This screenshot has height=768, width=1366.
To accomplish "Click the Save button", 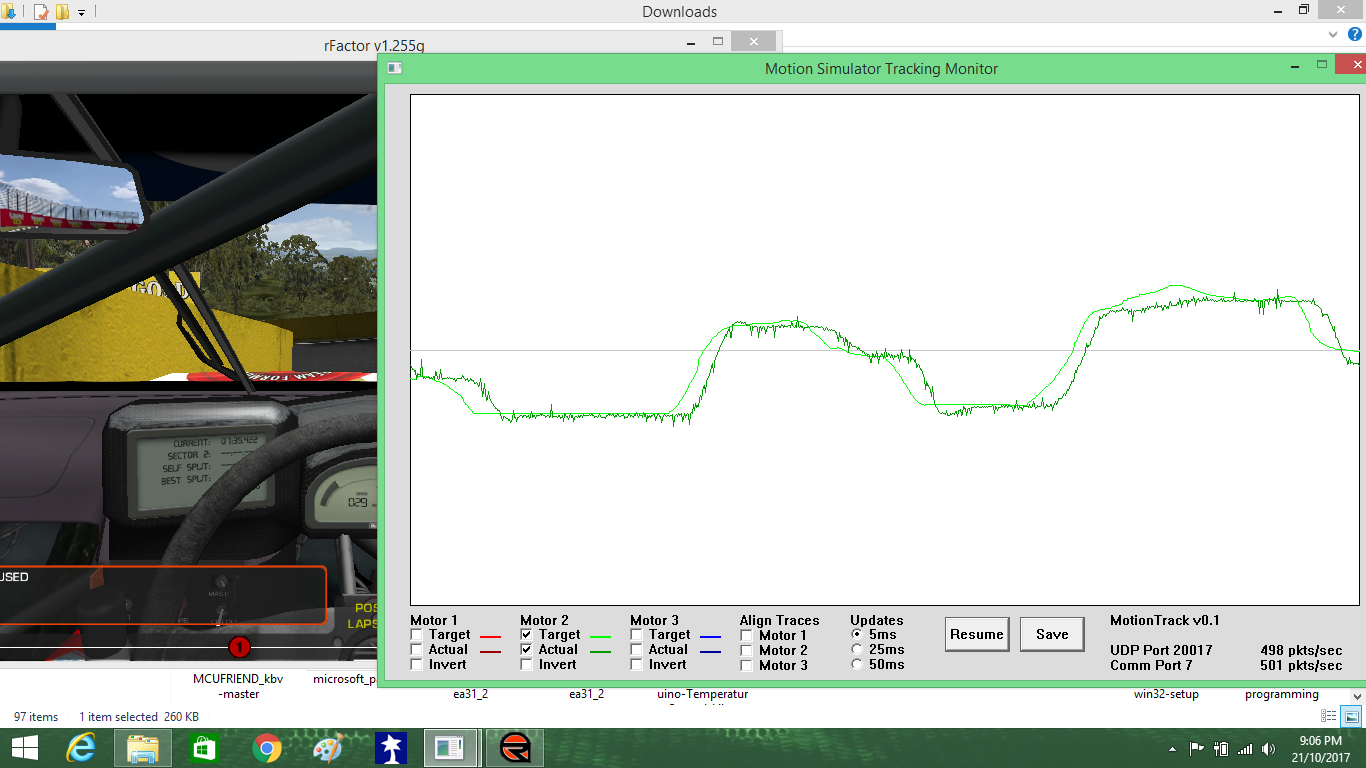I will tap(1052, 634).
